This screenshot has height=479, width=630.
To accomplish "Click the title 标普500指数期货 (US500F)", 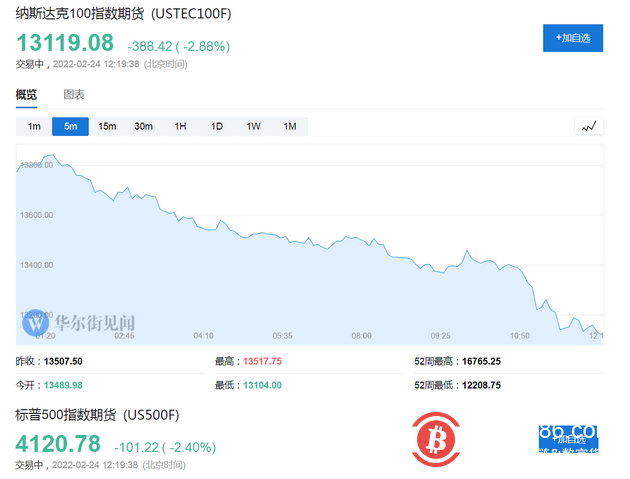I will click(x=97, y=415).
